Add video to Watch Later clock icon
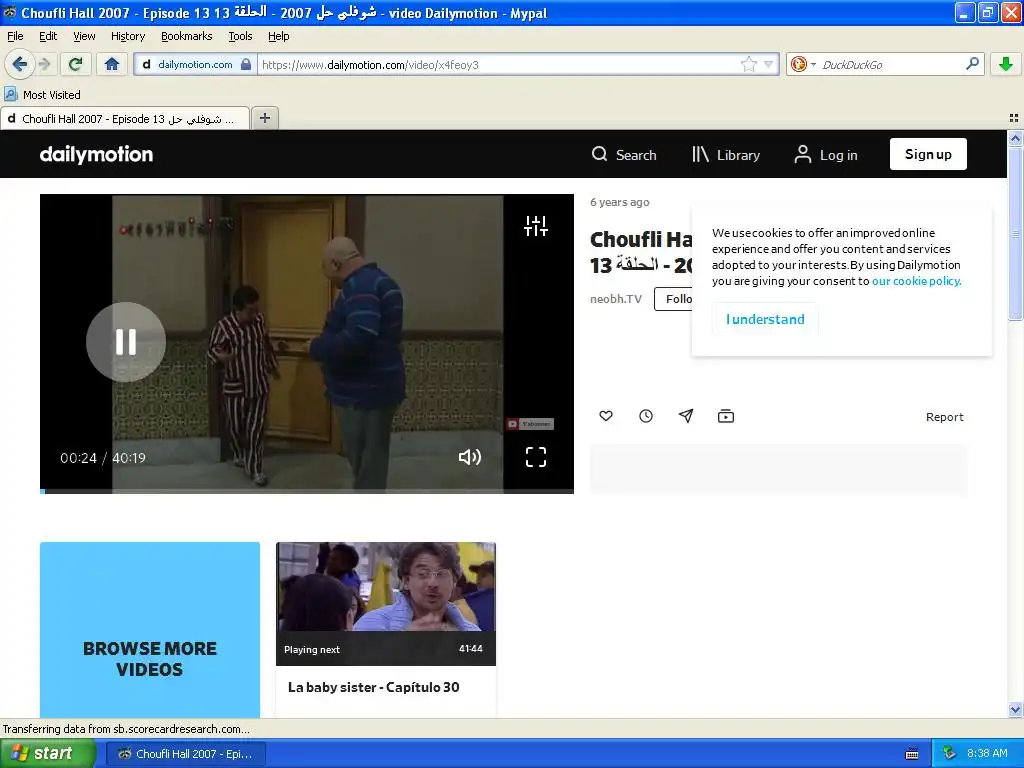1024x768 pixels. pyautogui.click(x=646, y=416)
